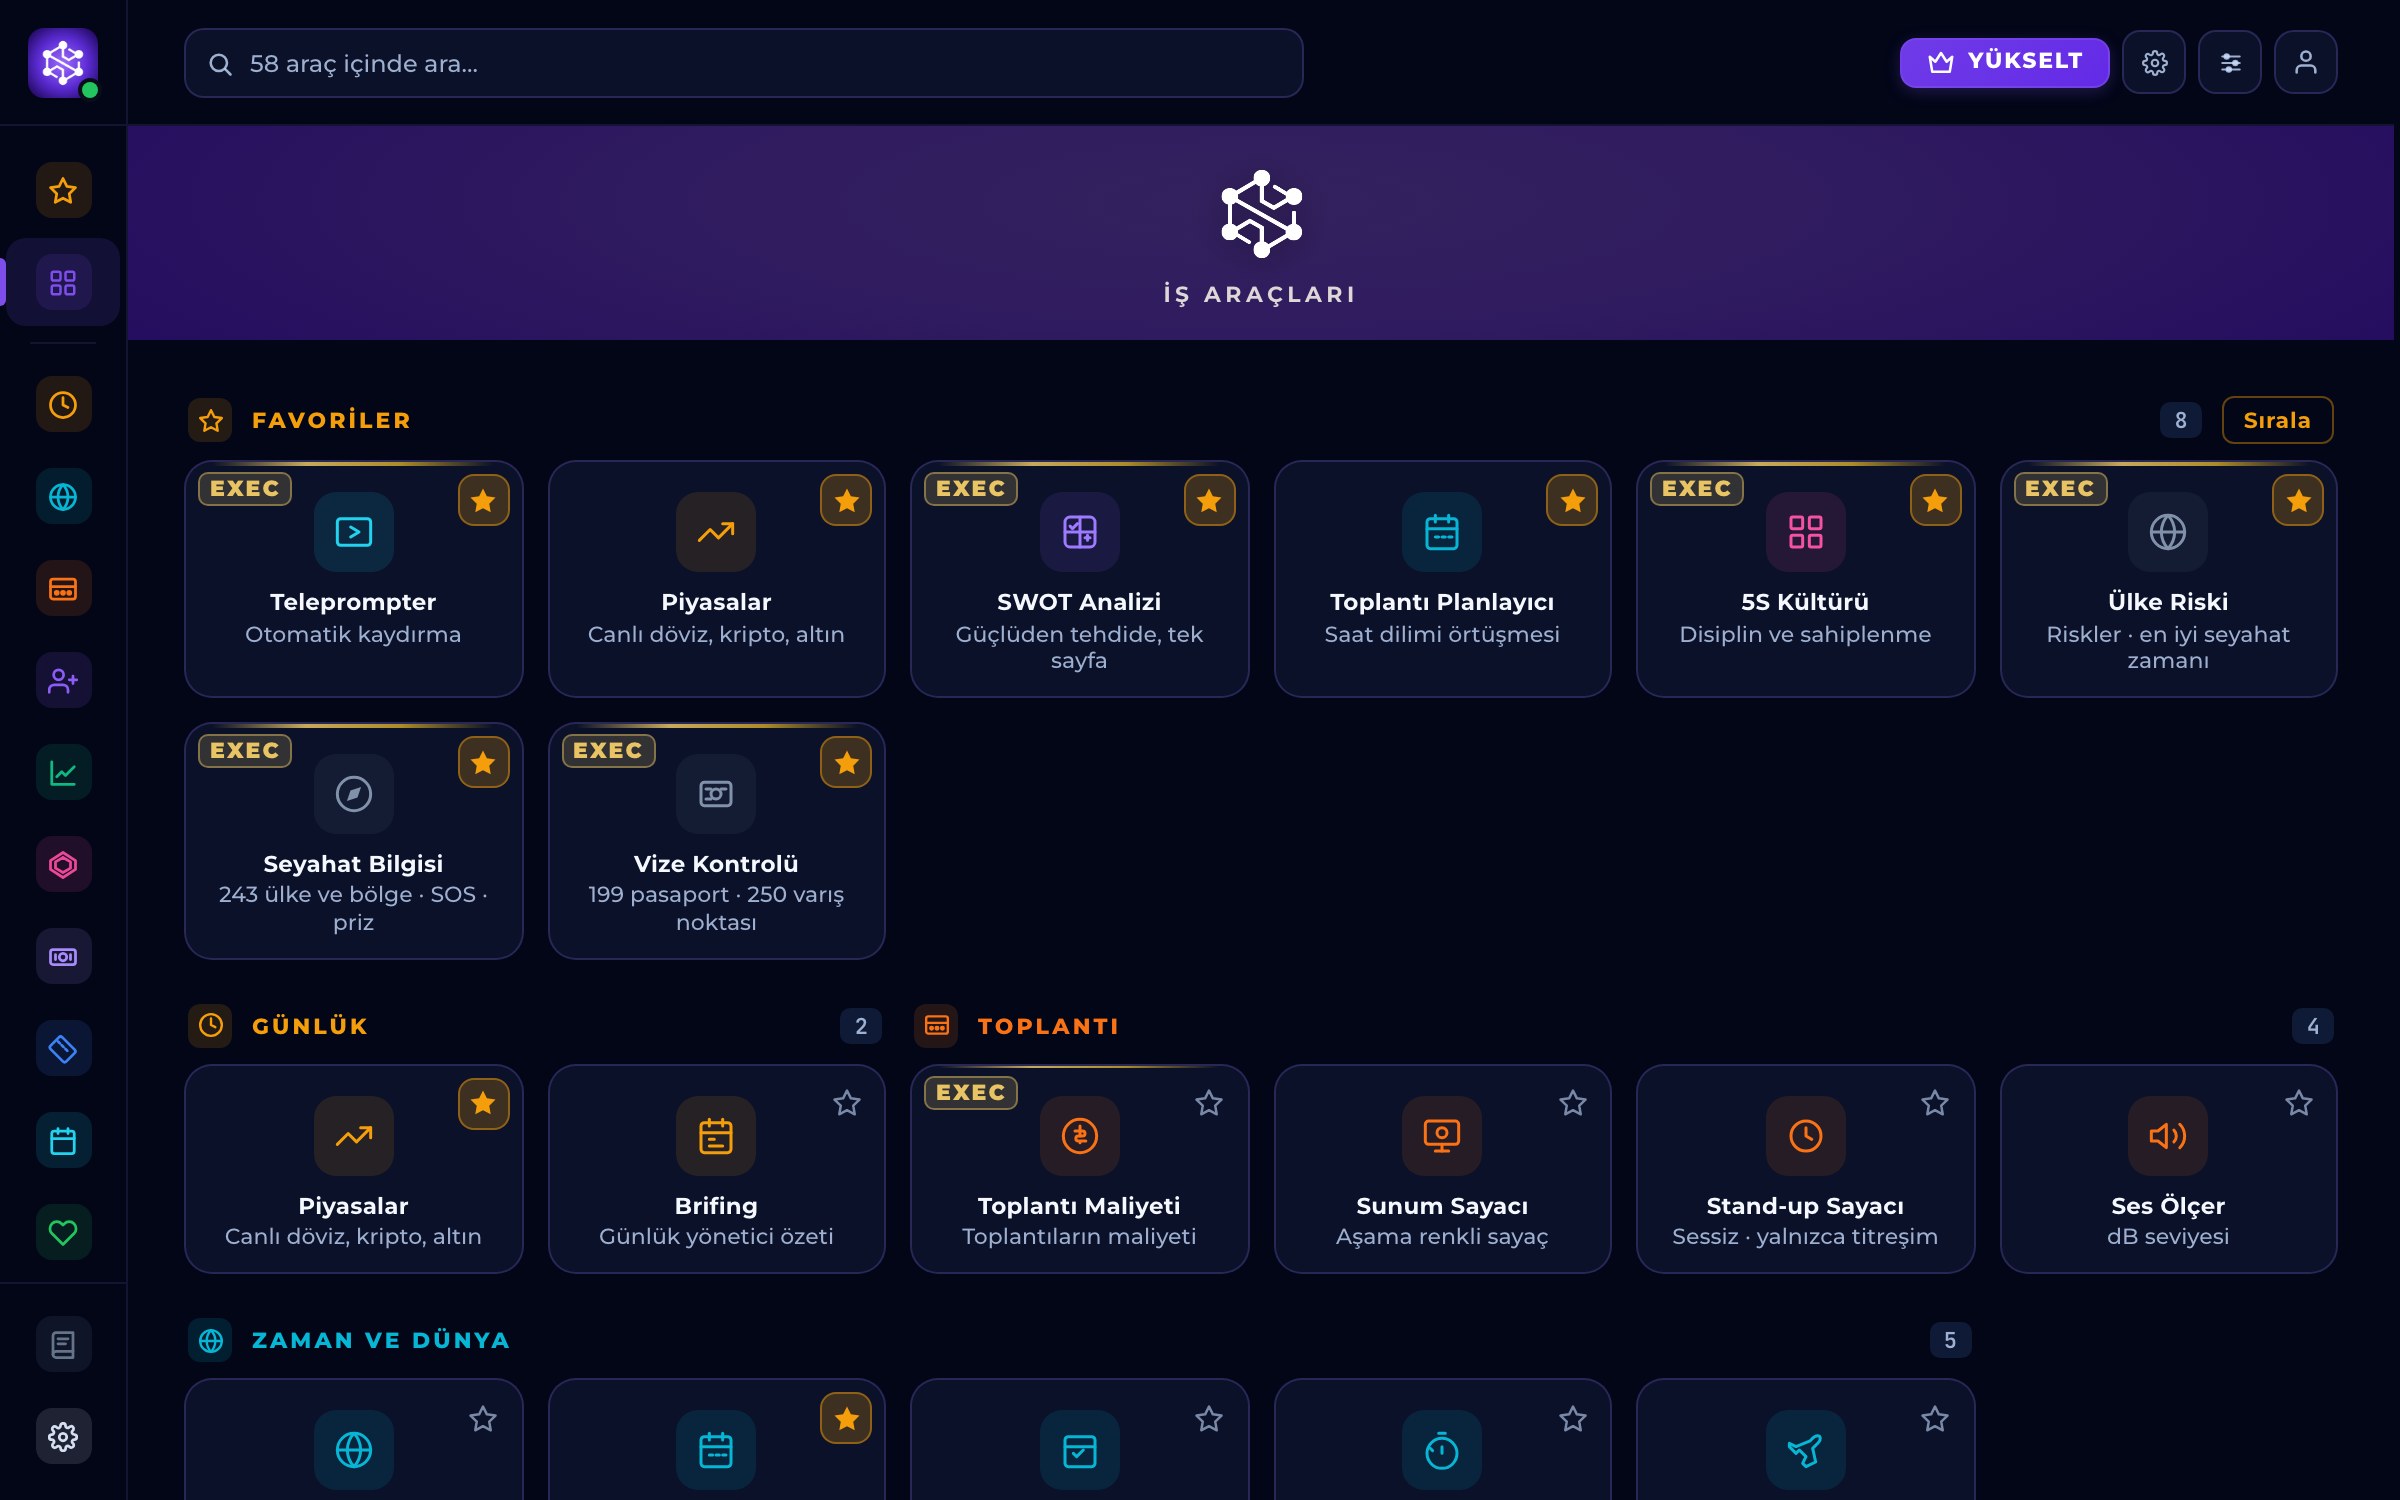Select the grid dashboard icon in sidebar
The width and height of the screenshot is (2400, 1500).
[x=63, y=283]
